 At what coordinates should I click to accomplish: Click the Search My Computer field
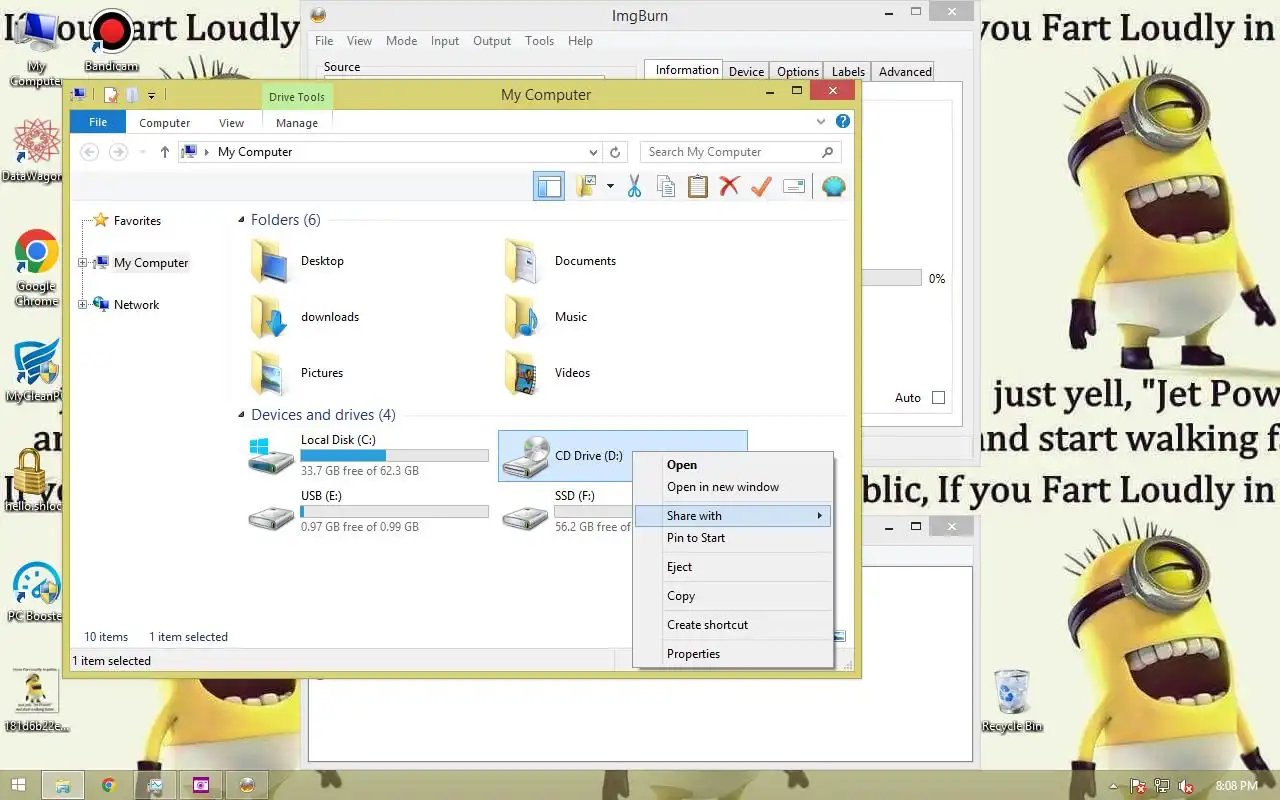pyautogui.click(x=740, y=152)
